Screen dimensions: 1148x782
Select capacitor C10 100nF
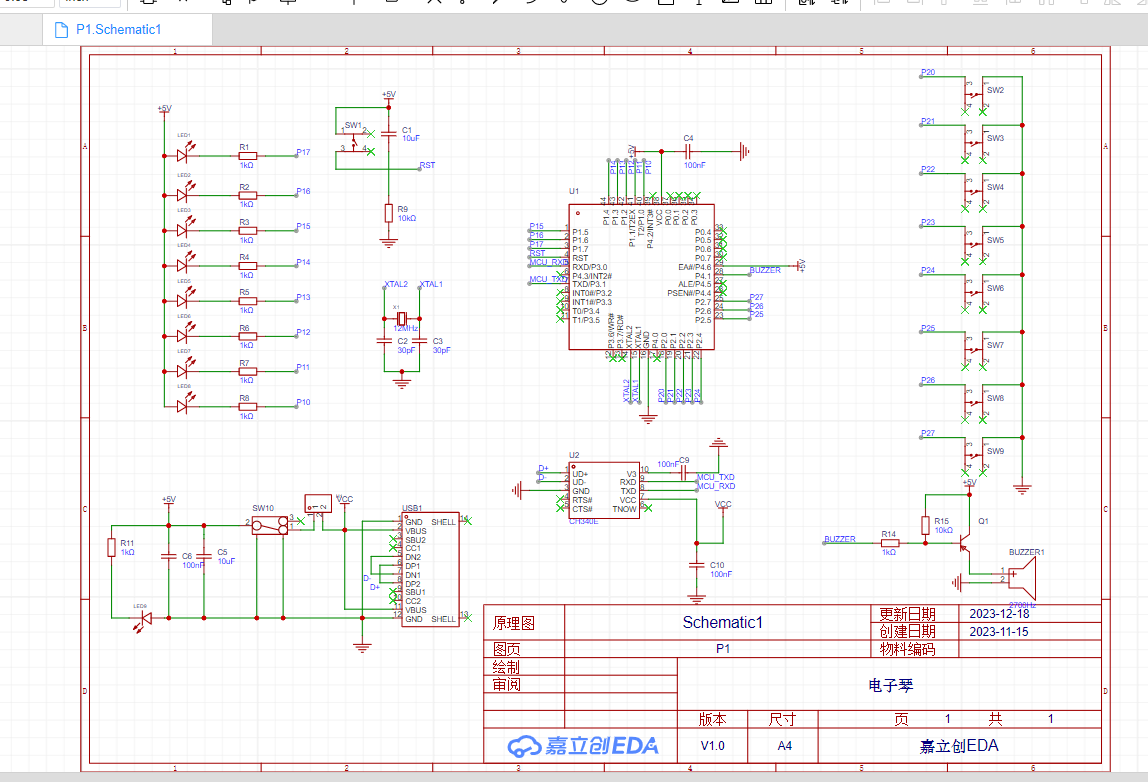coord(696,565)
